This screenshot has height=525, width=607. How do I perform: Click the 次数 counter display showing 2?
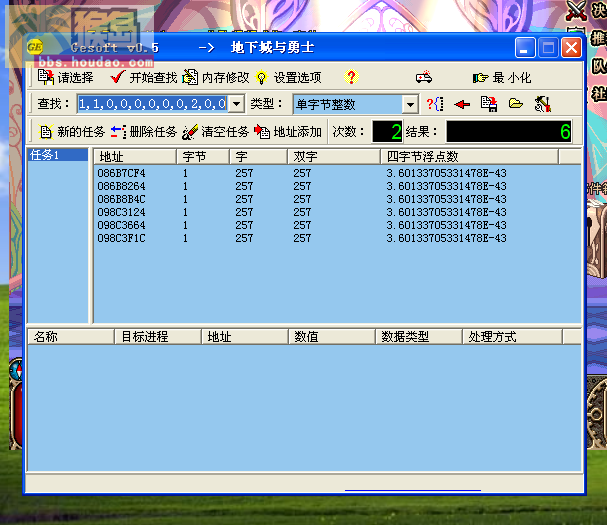tap(387, 132)
